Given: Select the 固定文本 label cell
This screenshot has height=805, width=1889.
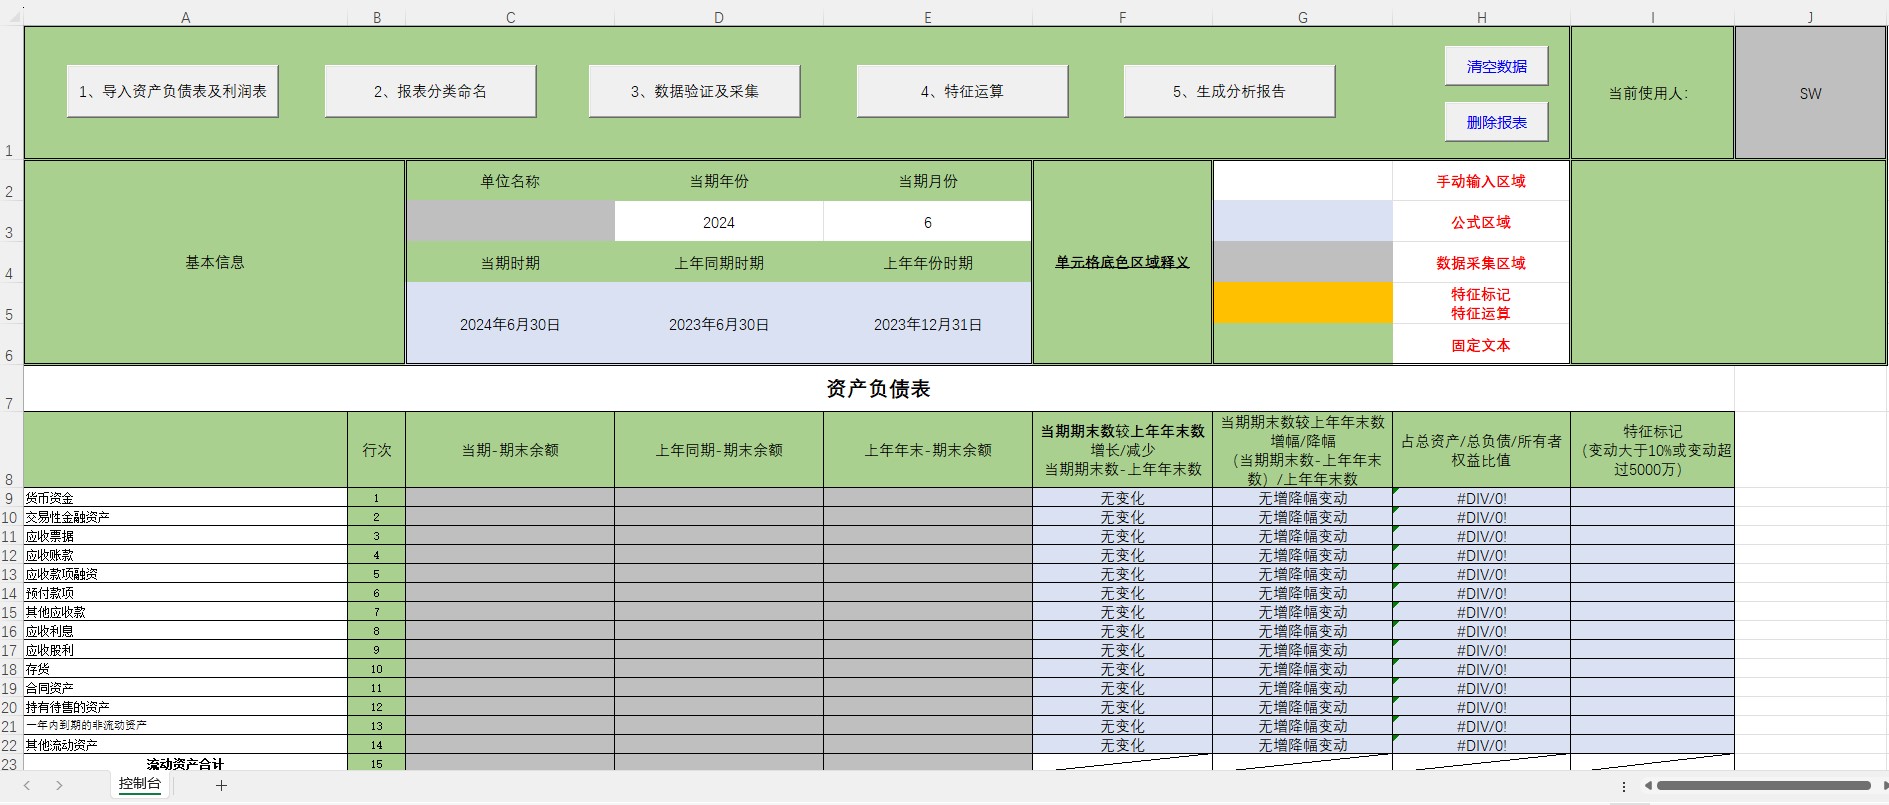Looking at the screenshot, I should click(x=1481, y=345).
